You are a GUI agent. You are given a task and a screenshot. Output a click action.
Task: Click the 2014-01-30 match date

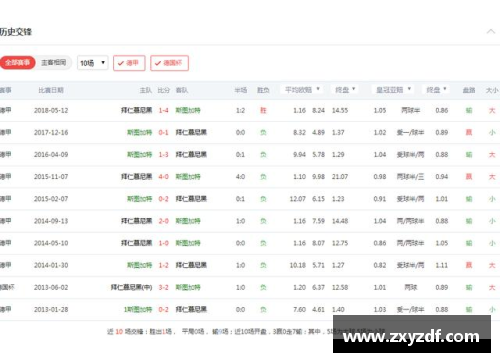[x=51, y=265]
